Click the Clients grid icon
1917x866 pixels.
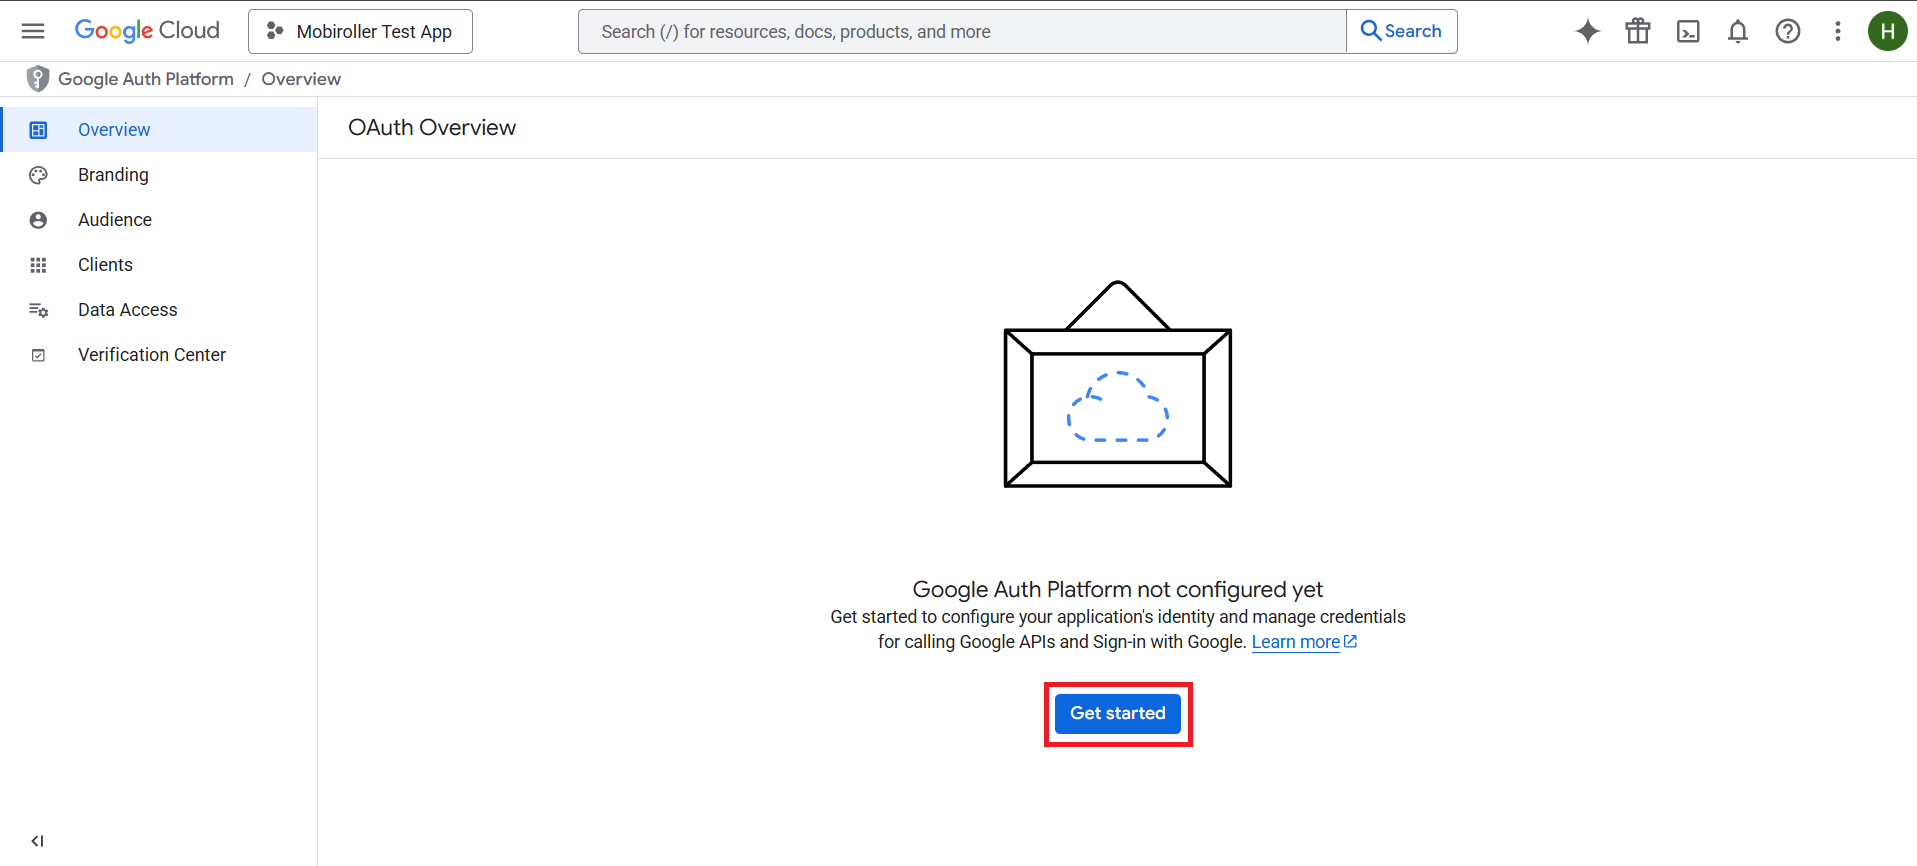pyautogui.click(x=38, y=265)
